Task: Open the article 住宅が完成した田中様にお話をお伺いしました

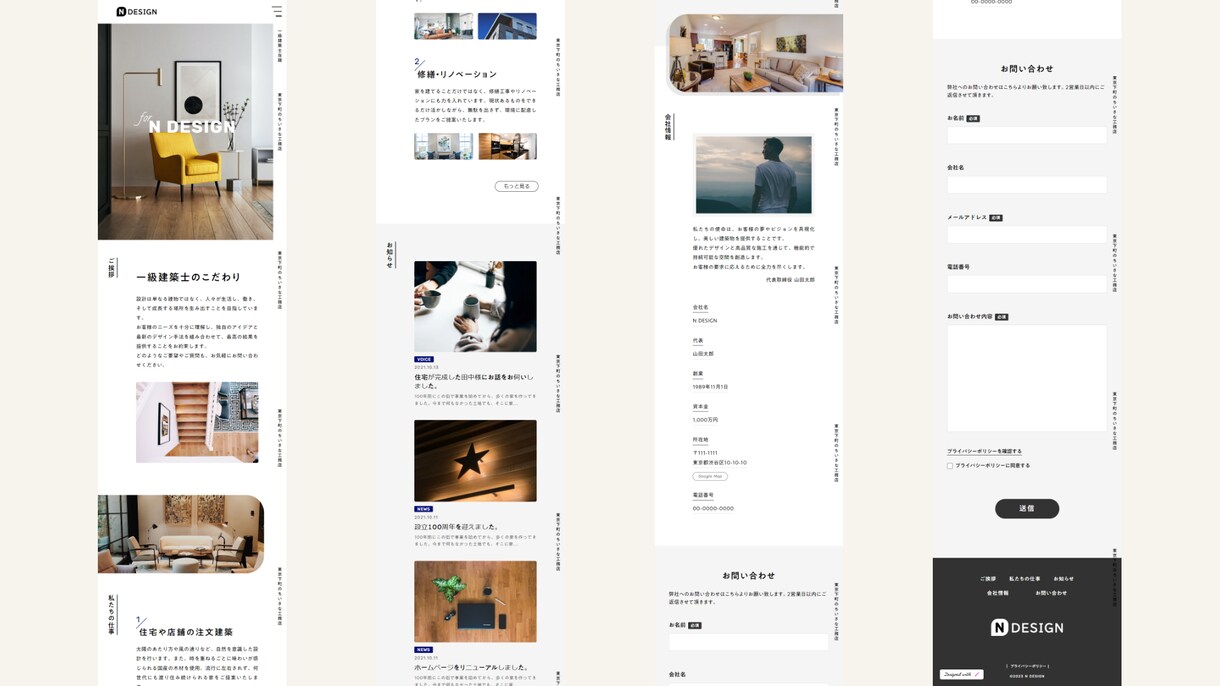Action: (x=474, y=381)
